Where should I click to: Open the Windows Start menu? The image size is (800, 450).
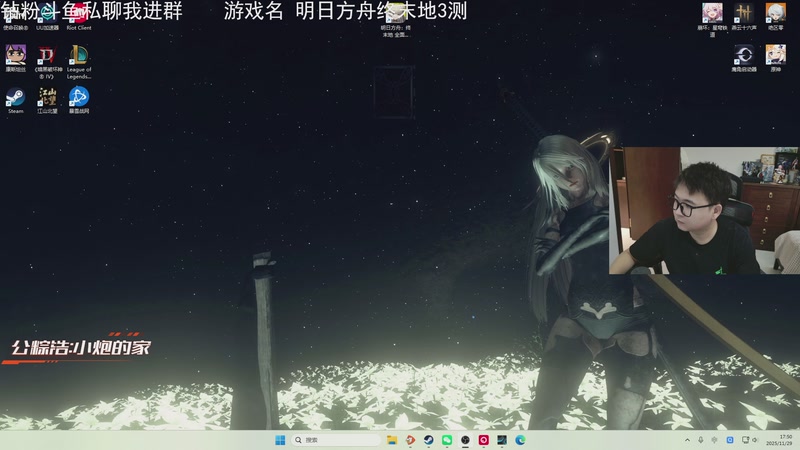(280, 440)
